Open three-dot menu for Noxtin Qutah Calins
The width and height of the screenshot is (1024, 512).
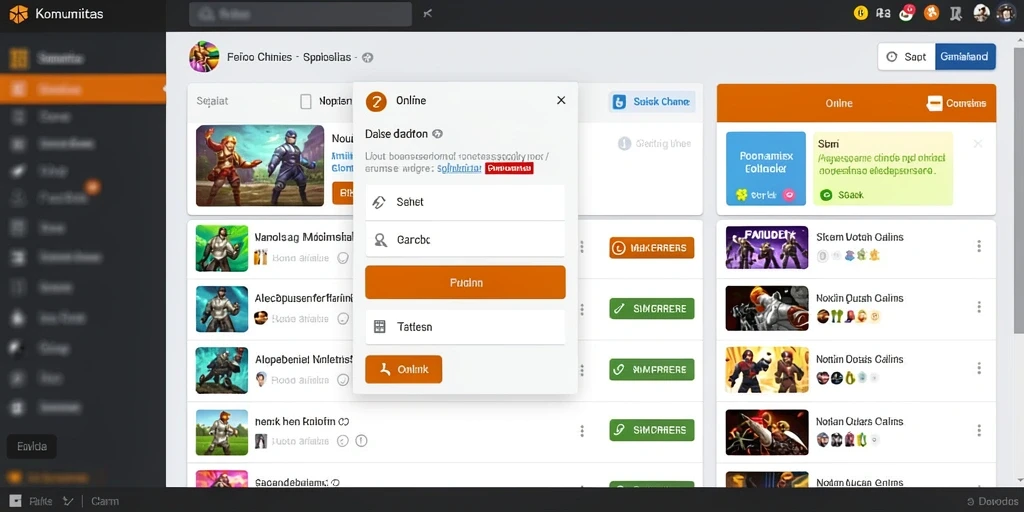979,307
